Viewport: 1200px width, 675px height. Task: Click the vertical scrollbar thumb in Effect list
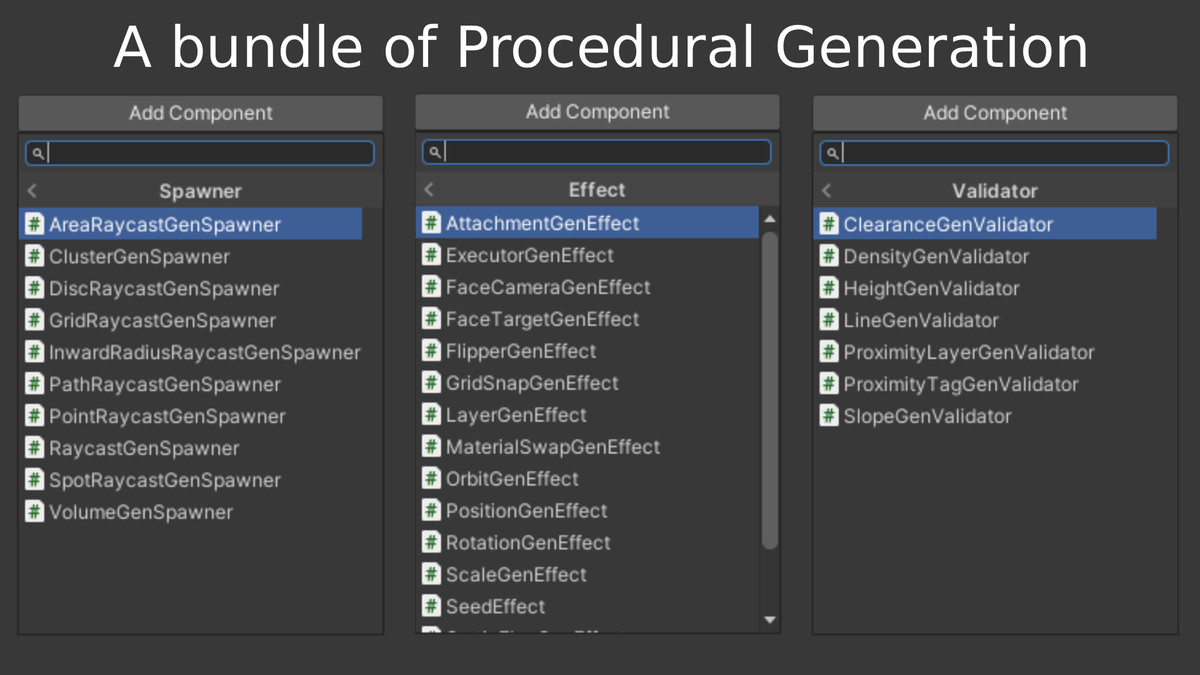click(769, 390)
